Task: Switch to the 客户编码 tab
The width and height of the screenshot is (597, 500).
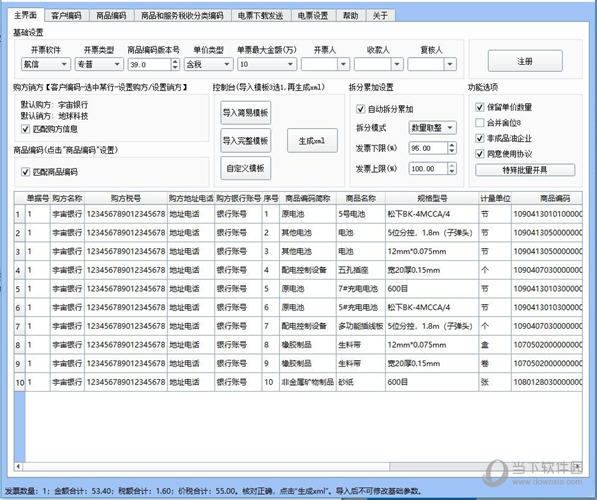Action: point(66,15)
